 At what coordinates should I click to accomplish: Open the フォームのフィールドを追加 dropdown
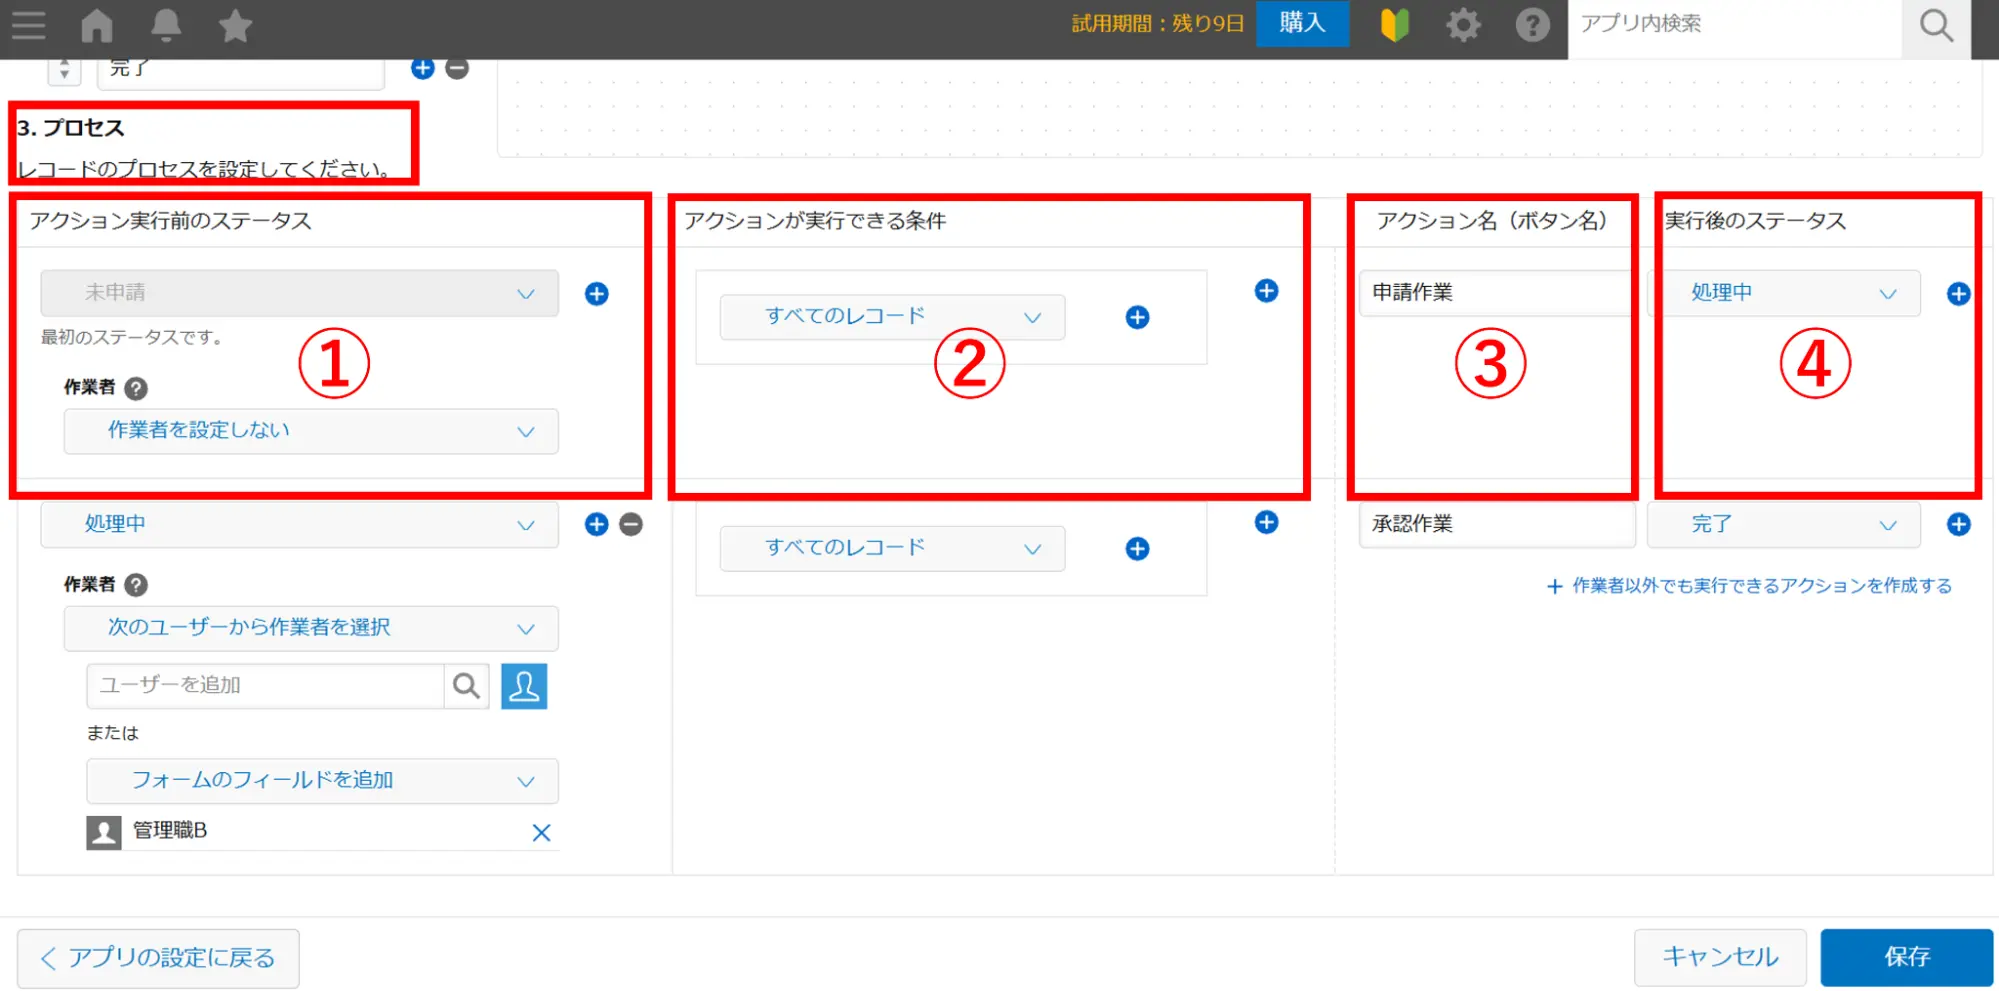coord(321,781)
